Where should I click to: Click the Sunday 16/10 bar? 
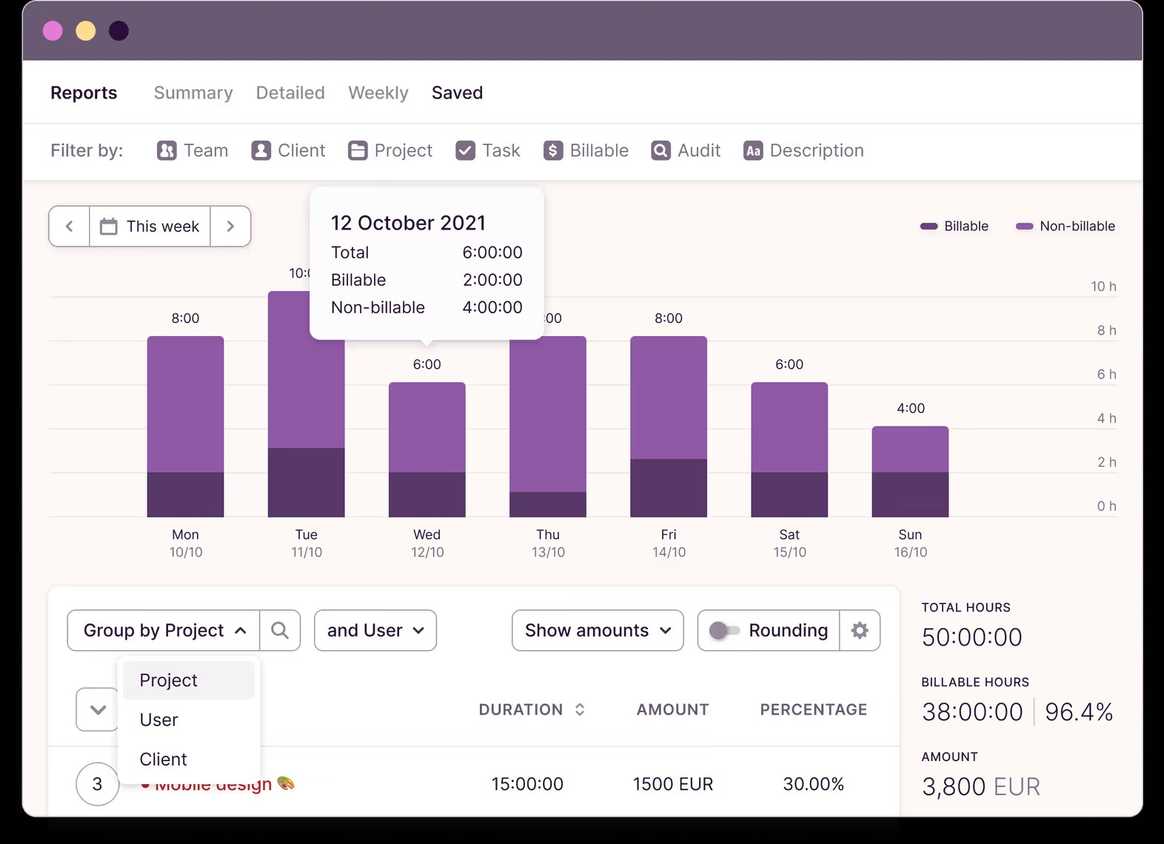910,472
